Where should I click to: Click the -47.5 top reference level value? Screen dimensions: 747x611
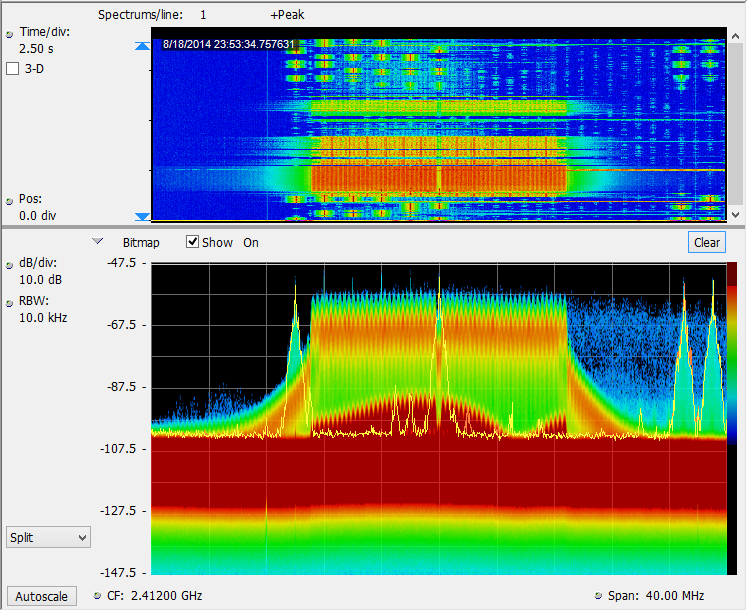(x=126, y=263)
